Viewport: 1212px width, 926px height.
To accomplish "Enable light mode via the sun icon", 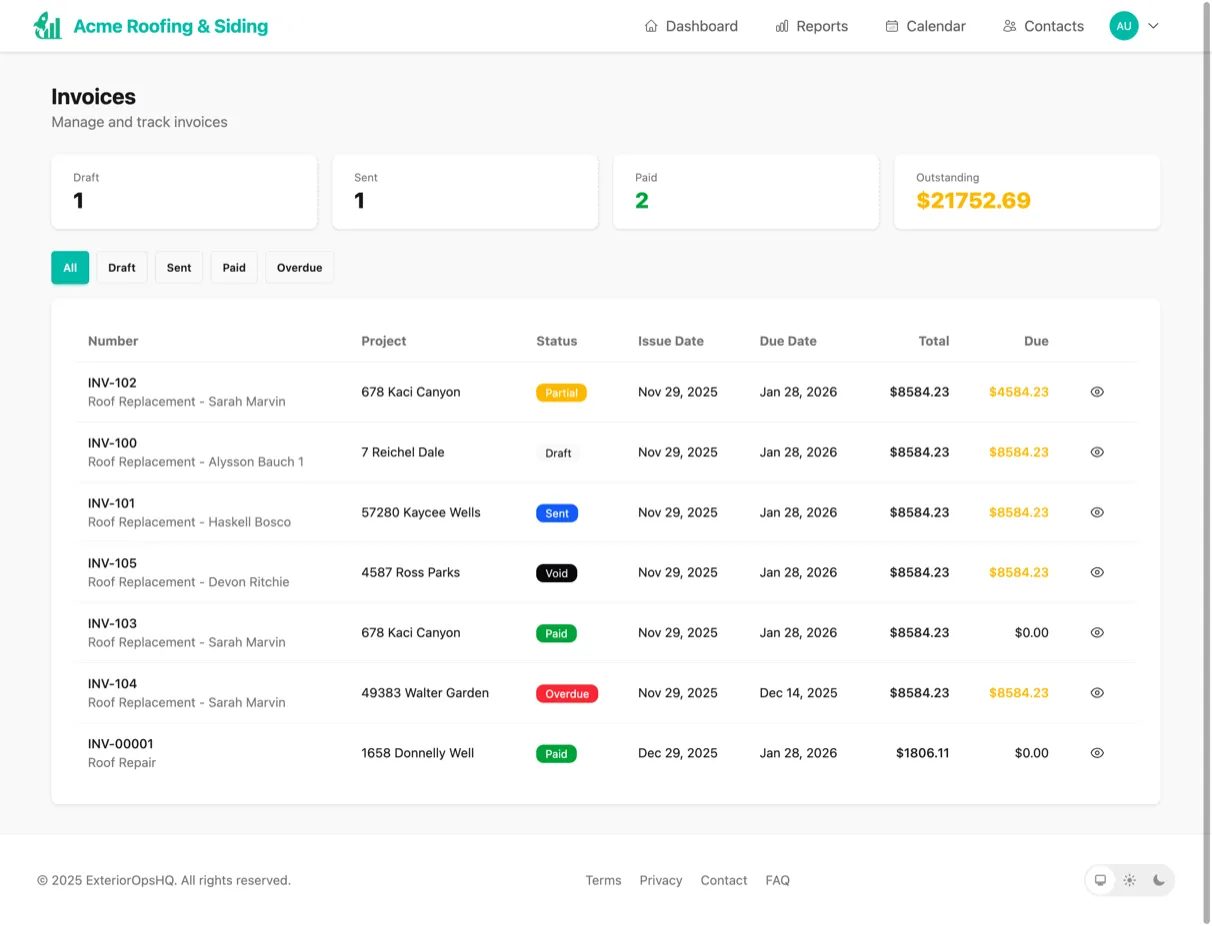I will coord(1129,880).
